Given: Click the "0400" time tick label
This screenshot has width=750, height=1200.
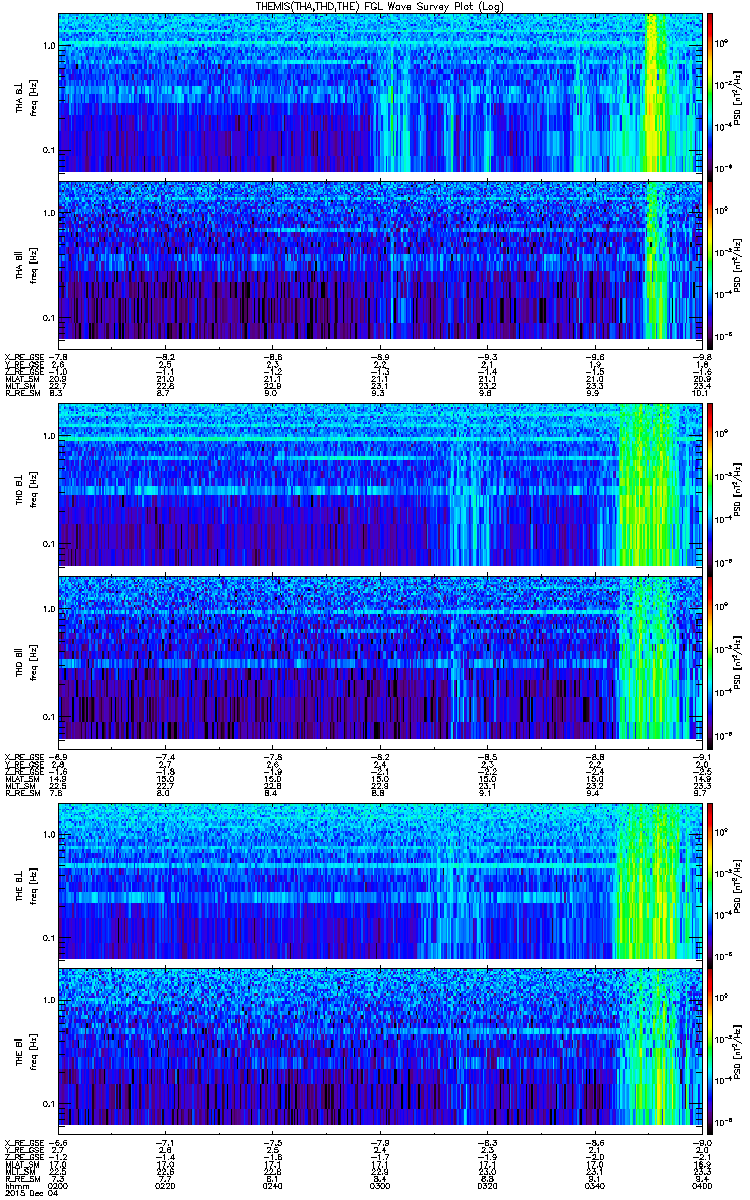Looking at the screenshot, I should [702, 1185].
